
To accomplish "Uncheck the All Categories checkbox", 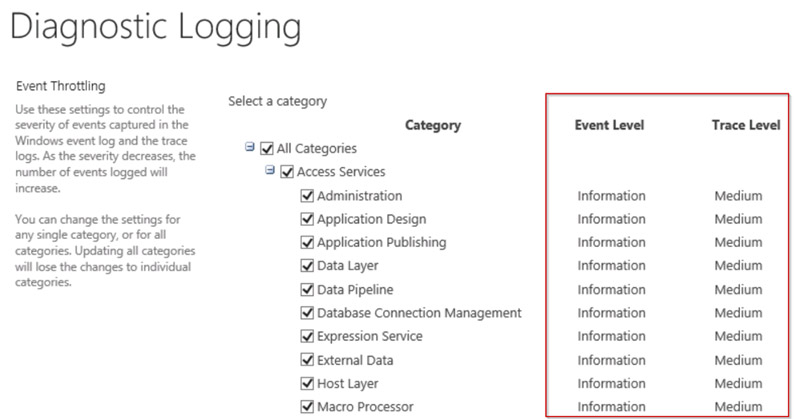I will 267,149.
